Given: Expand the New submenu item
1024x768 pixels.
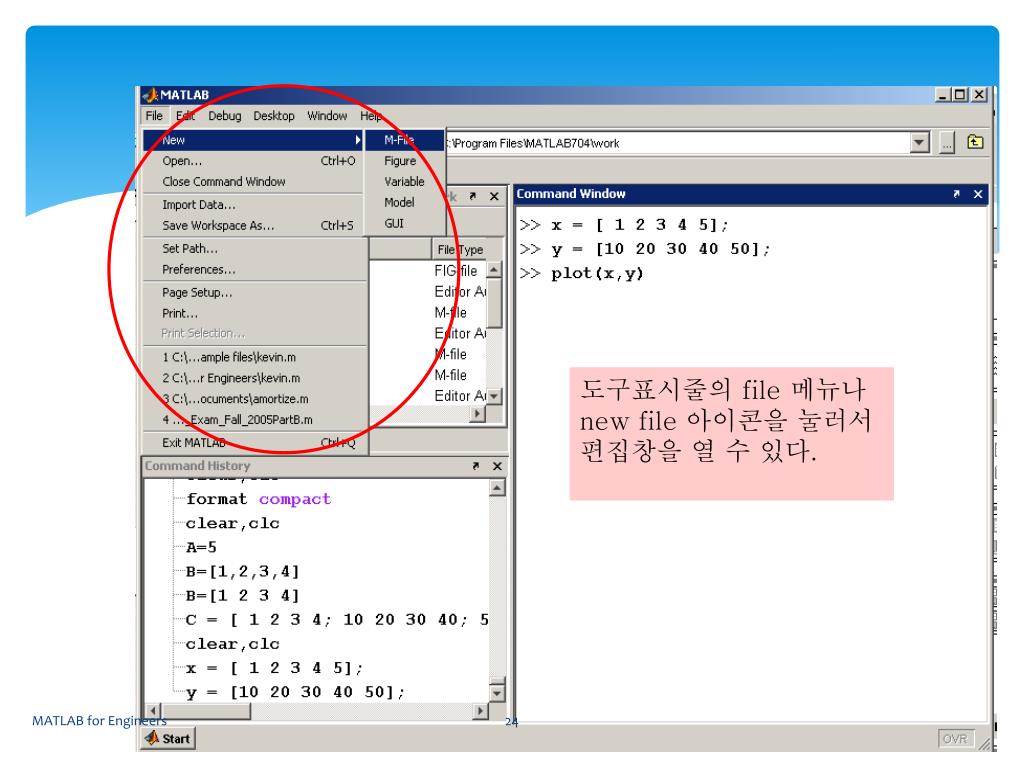Looking at the screenshot, I should point(253,140).
